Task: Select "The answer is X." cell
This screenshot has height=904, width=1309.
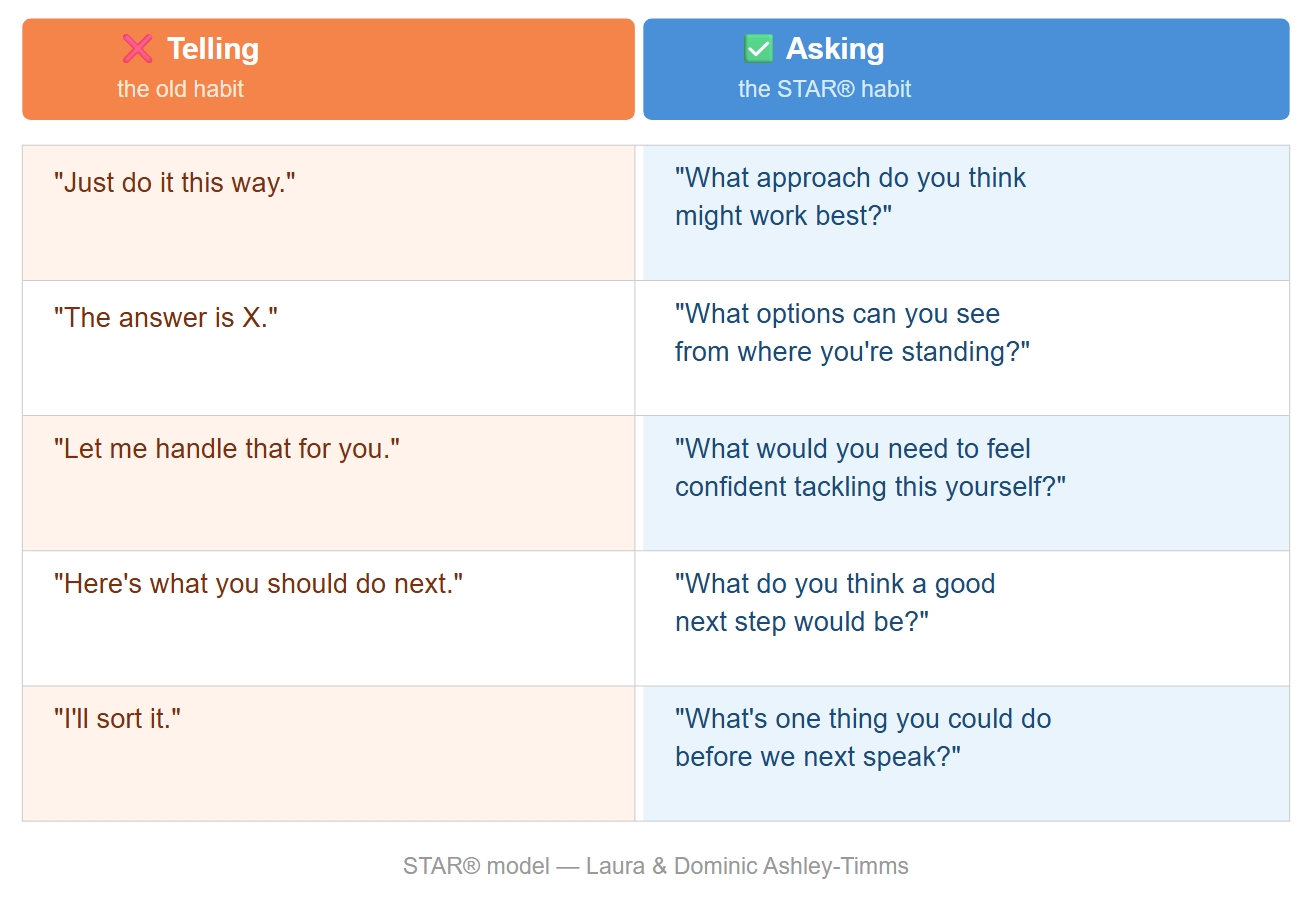Action: tap(166, 319)
